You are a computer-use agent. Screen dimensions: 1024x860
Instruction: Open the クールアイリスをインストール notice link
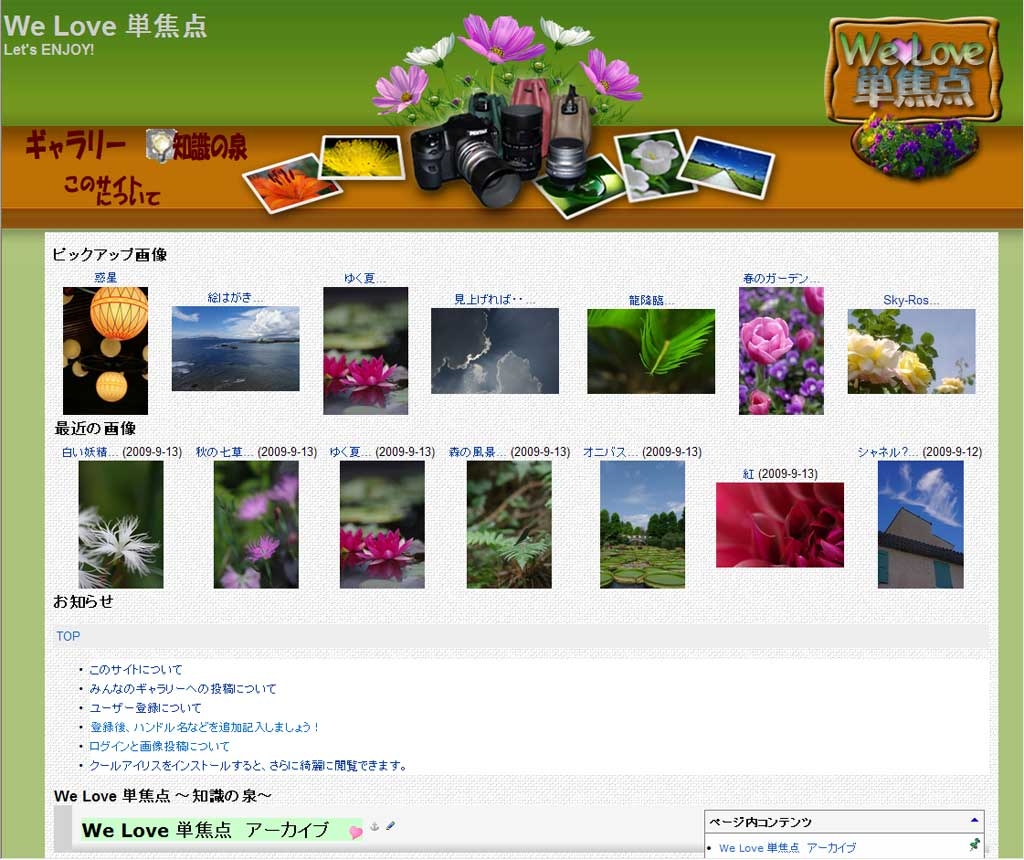click(x=248, y=765)
